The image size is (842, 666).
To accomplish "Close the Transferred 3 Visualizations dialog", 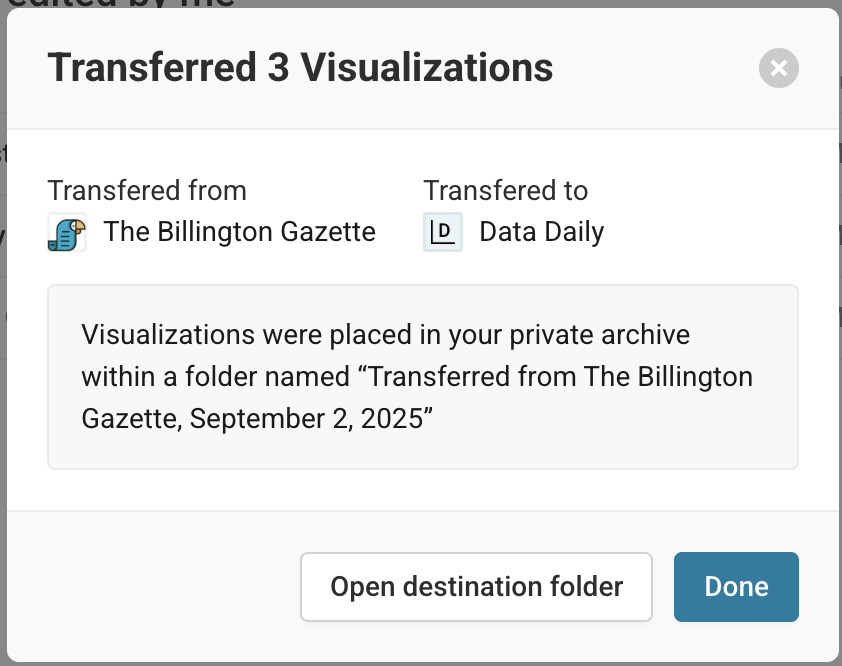I will coord(779,68).
